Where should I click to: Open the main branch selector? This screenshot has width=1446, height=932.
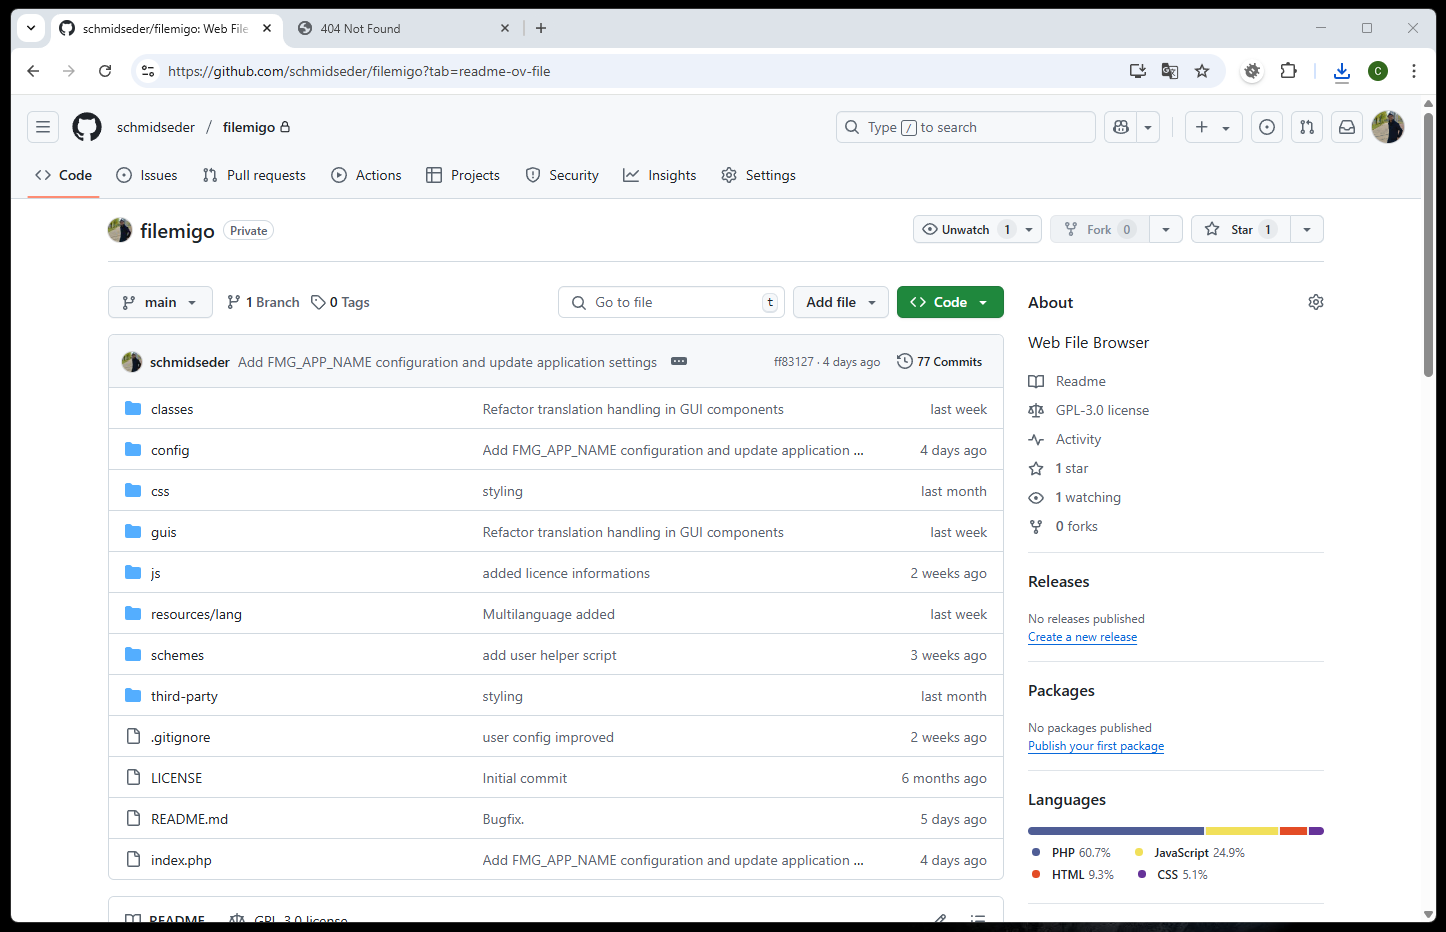pos(160,302)
